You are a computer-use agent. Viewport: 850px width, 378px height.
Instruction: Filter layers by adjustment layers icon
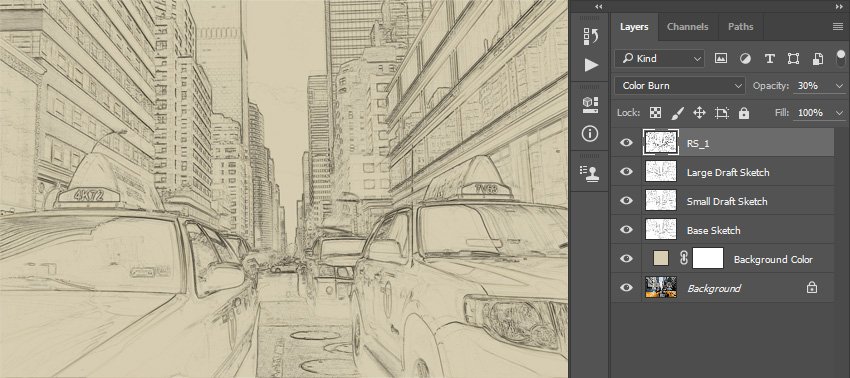tap(745, 59)
